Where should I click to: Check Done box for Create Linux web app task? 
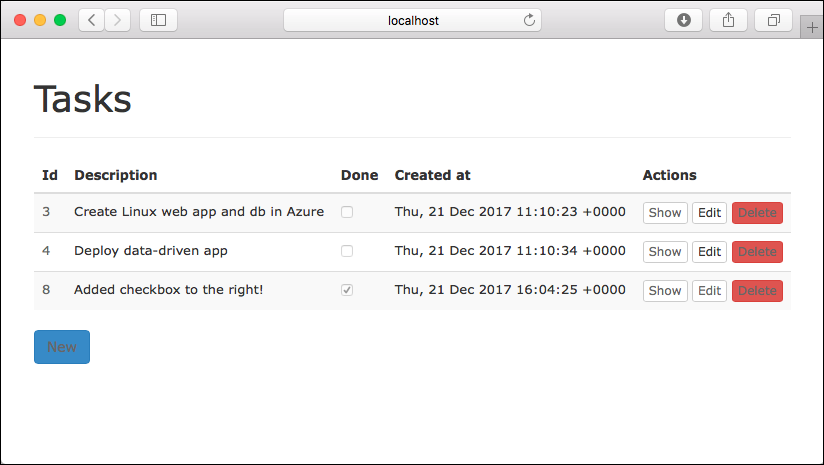pos(347,212)
